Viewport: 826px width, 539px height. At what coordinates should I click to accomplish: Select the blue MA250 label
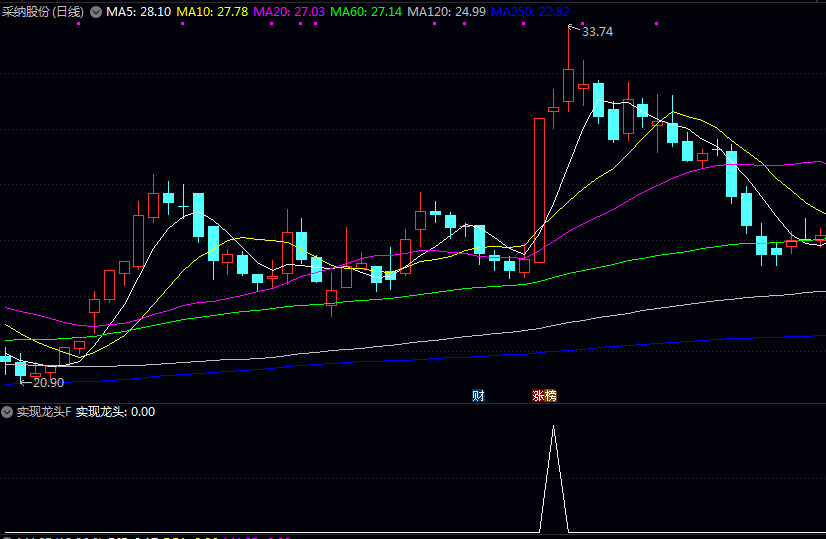(530, 12)
